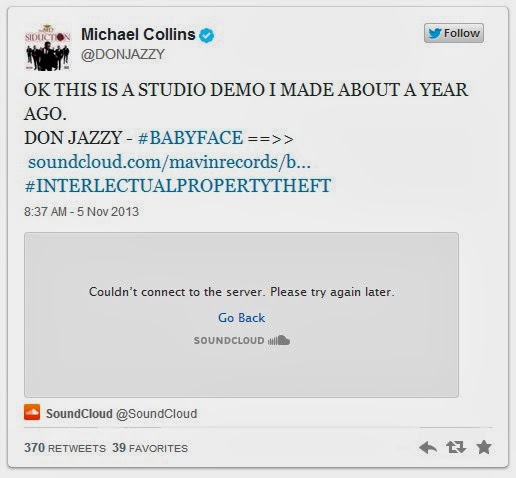Click the SoundCloud cloud logo in embed

coord(279,340)
